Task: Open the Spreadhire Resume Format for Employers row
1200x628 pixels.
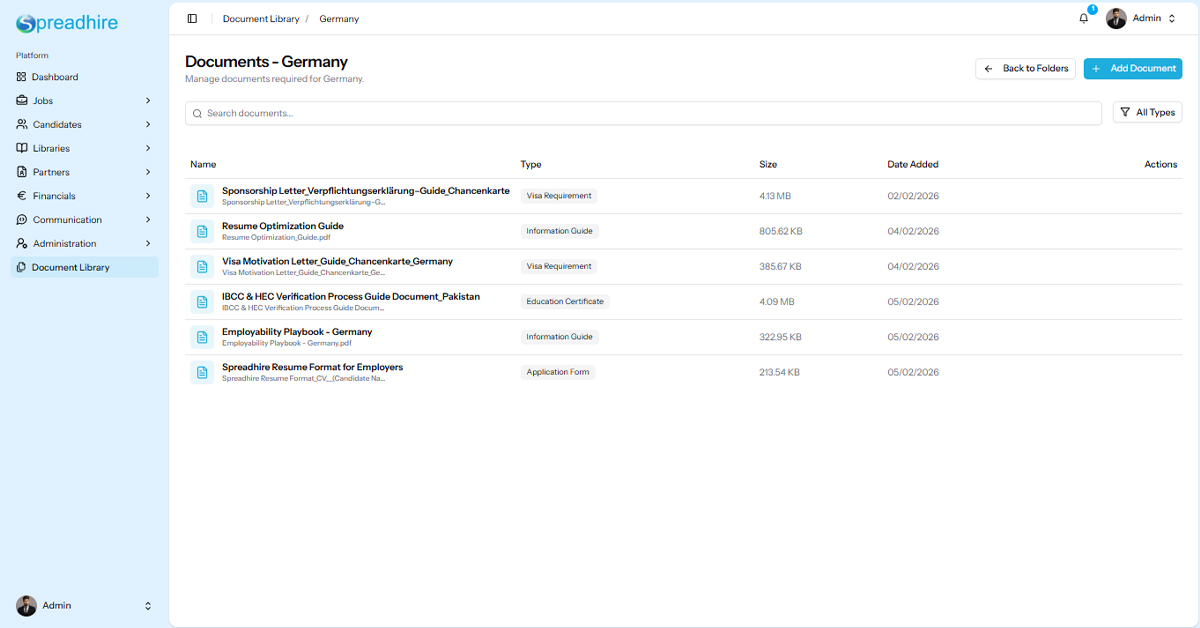Action: tap(312, 367)
